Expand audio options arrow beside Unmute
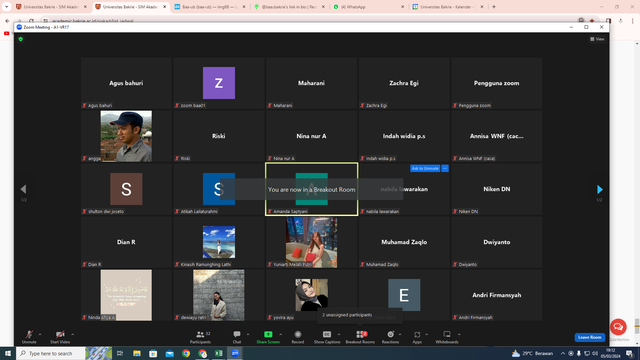Image resolution: width=640 pixels, height=360 pixels. [x=40, y=334]
